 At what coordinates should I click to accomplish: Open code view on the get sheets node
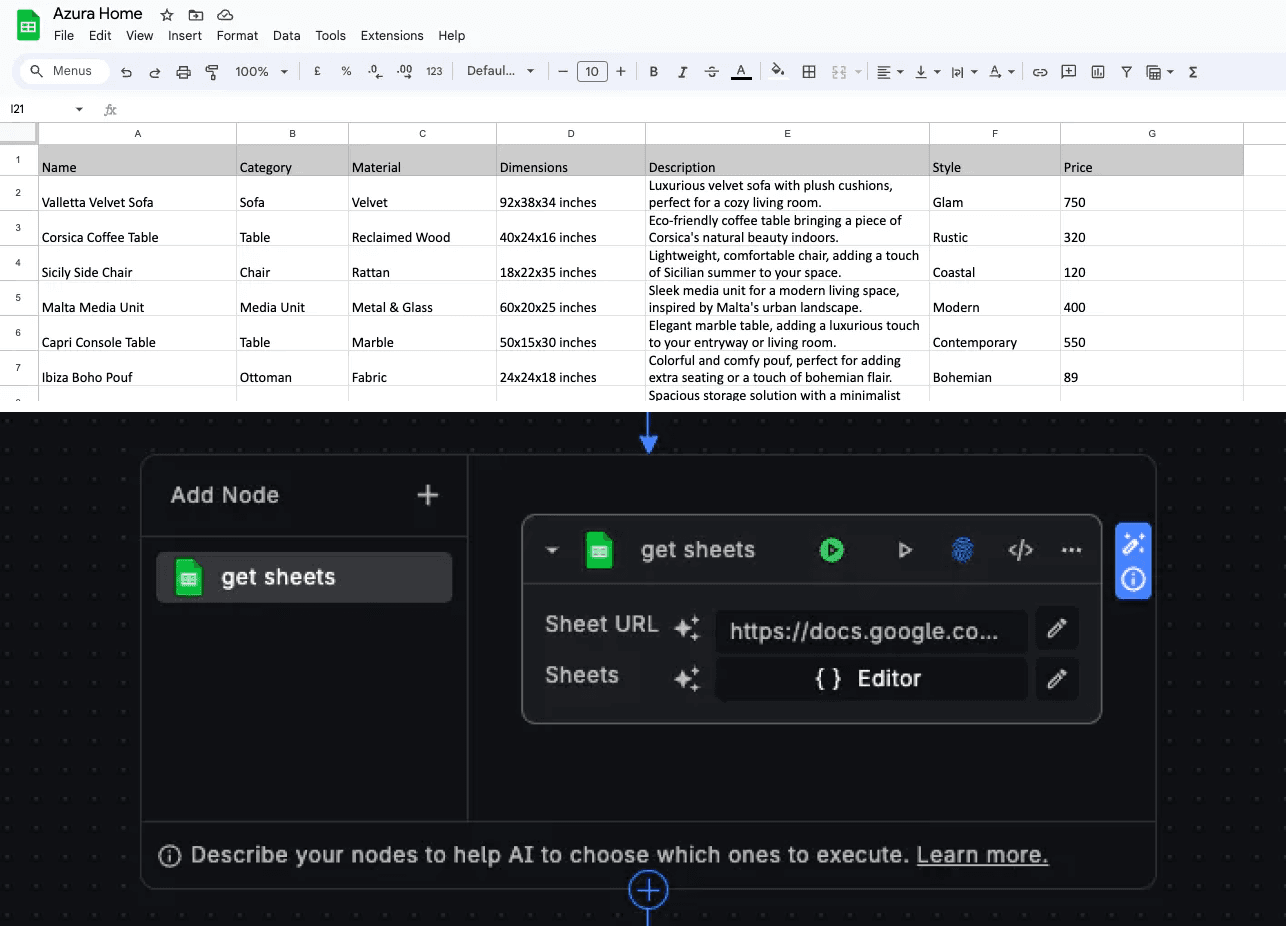click(1020, 549)
